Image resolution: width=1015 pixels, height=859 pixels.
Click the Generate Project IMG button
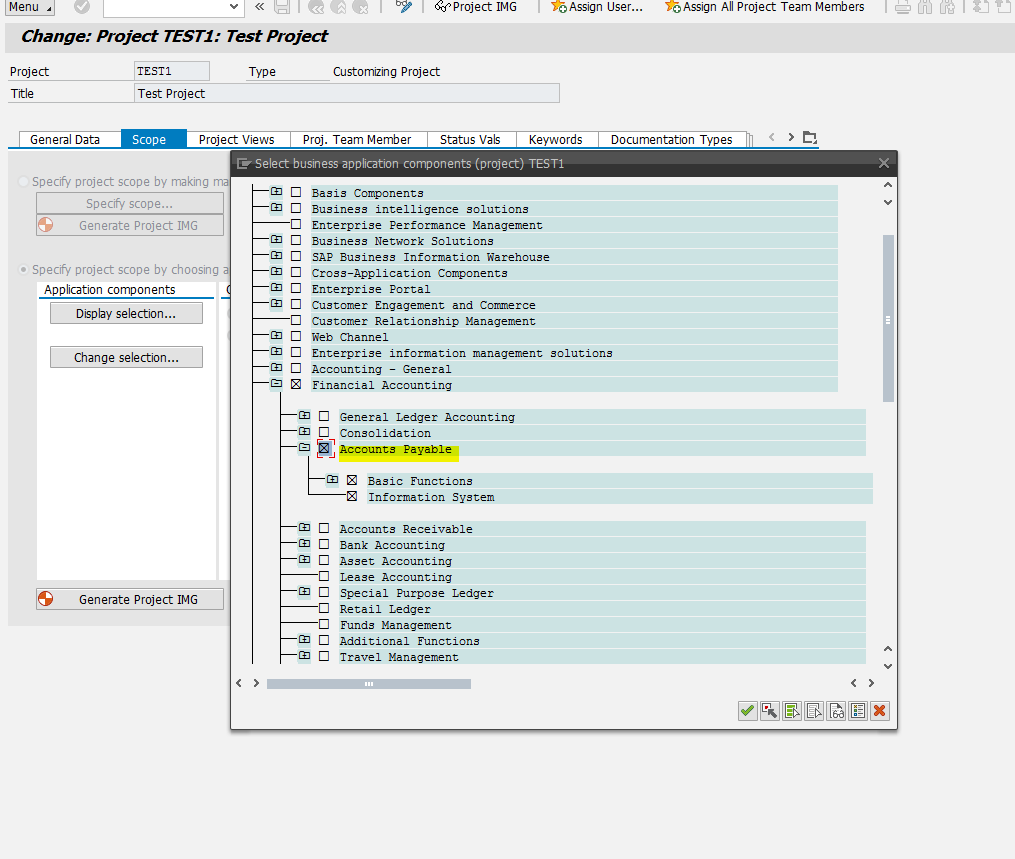click(x=129, y=599)
